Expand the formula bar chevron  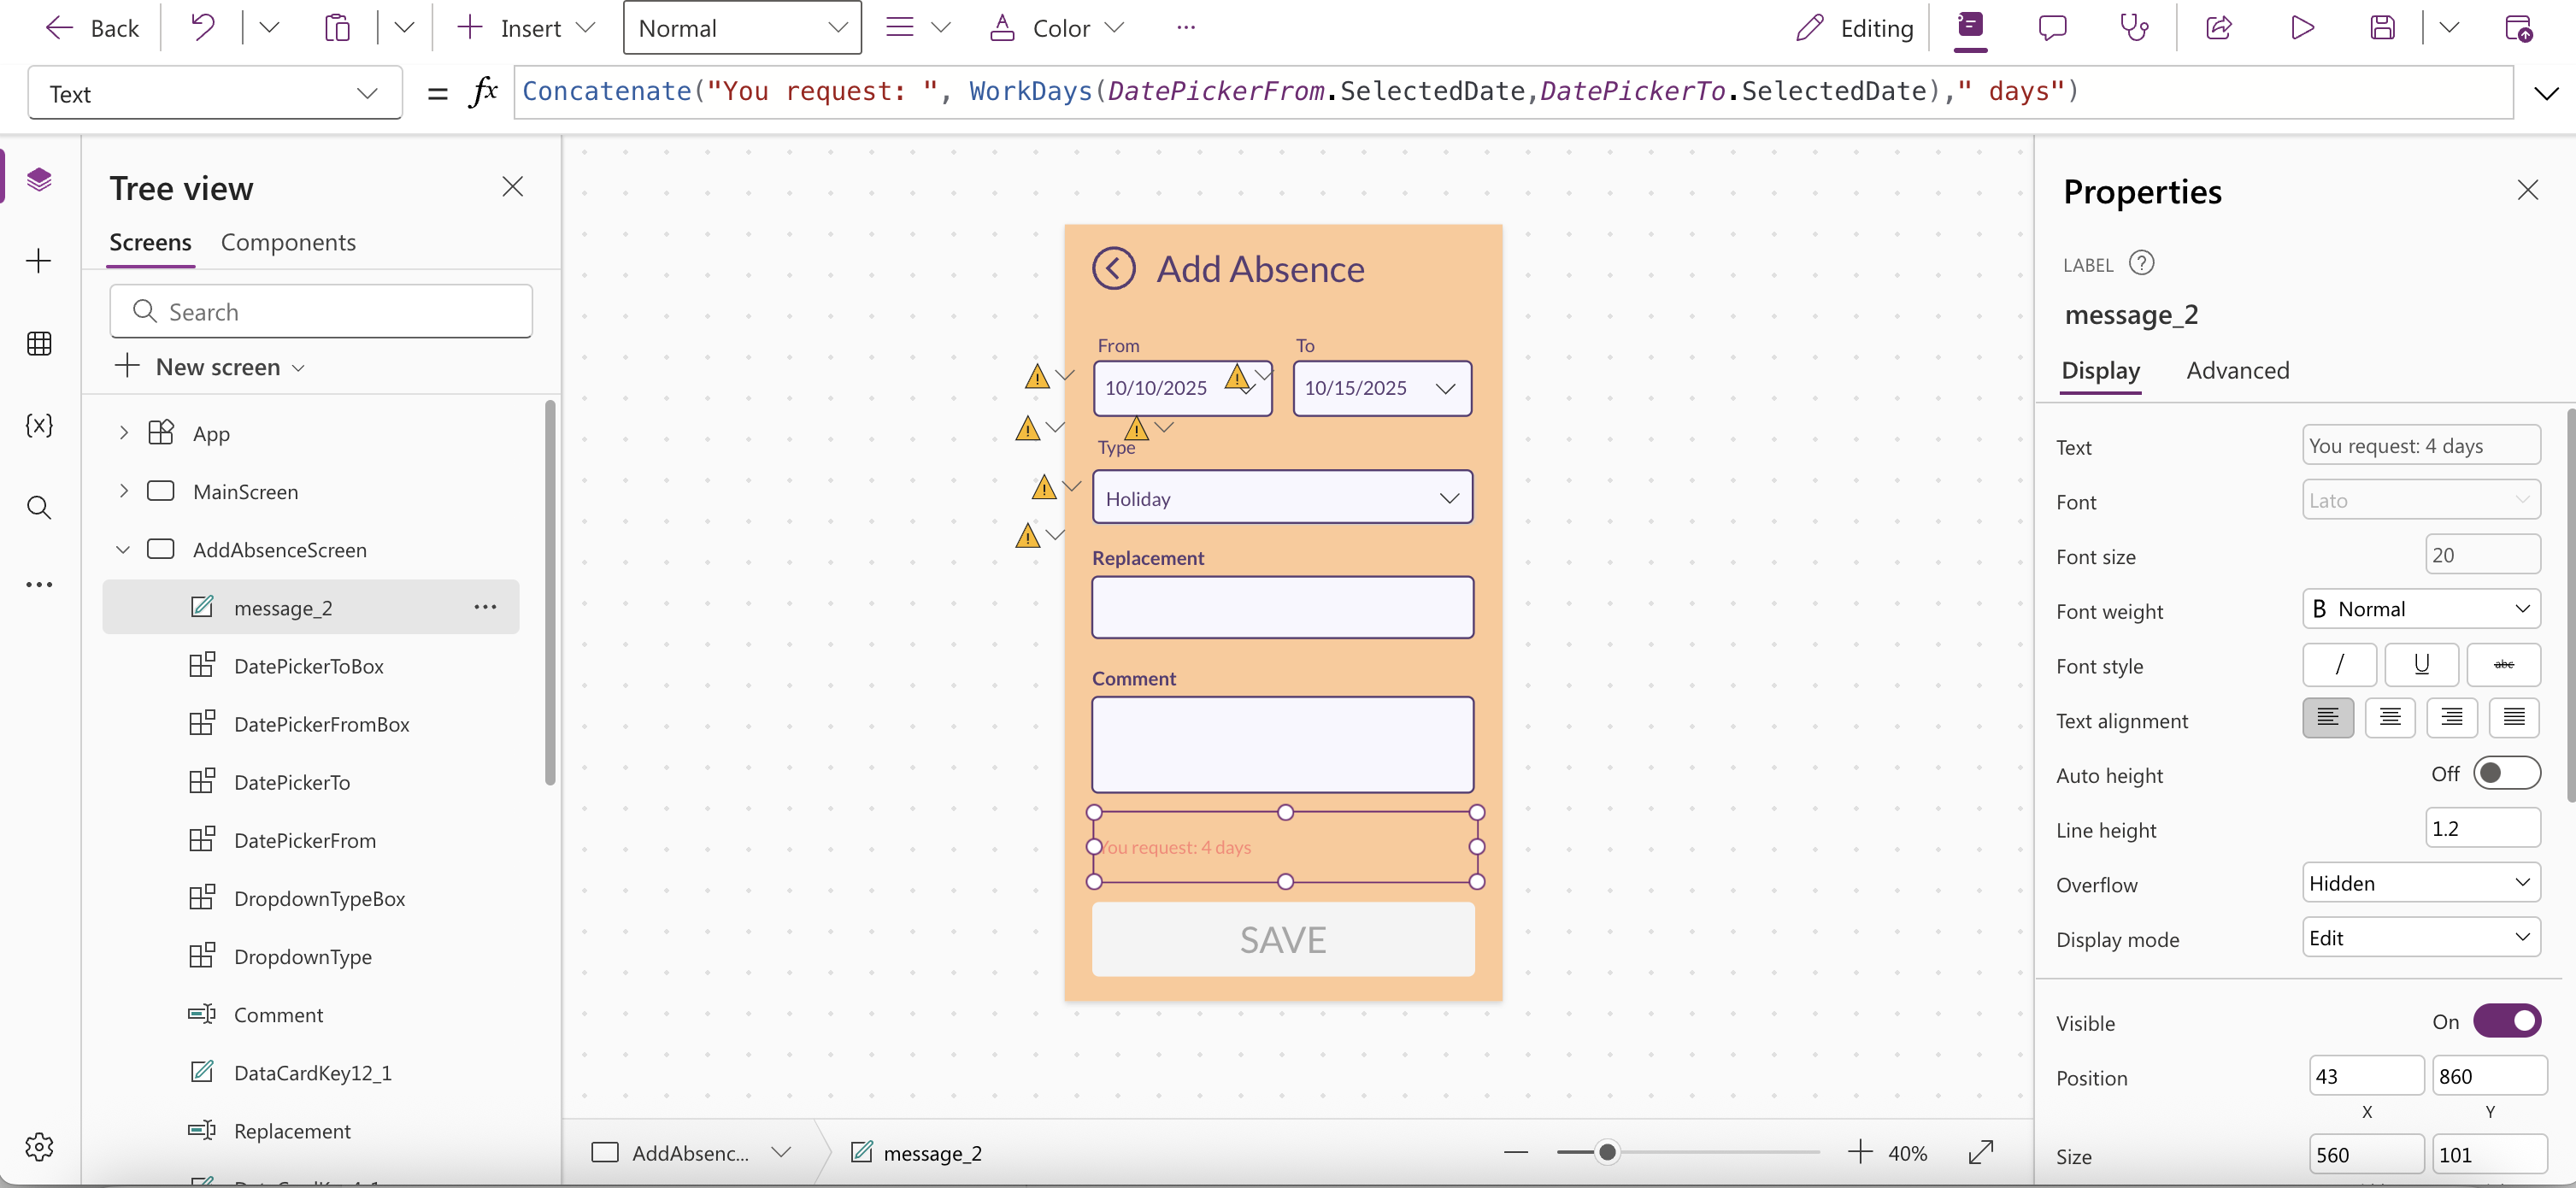click(2546, 93)
